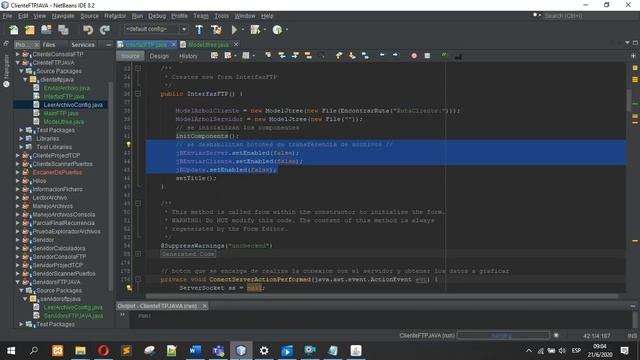This screenshot has width=640, height=360.
Task: Run the project with the green play icon
Action: point(234,30)
